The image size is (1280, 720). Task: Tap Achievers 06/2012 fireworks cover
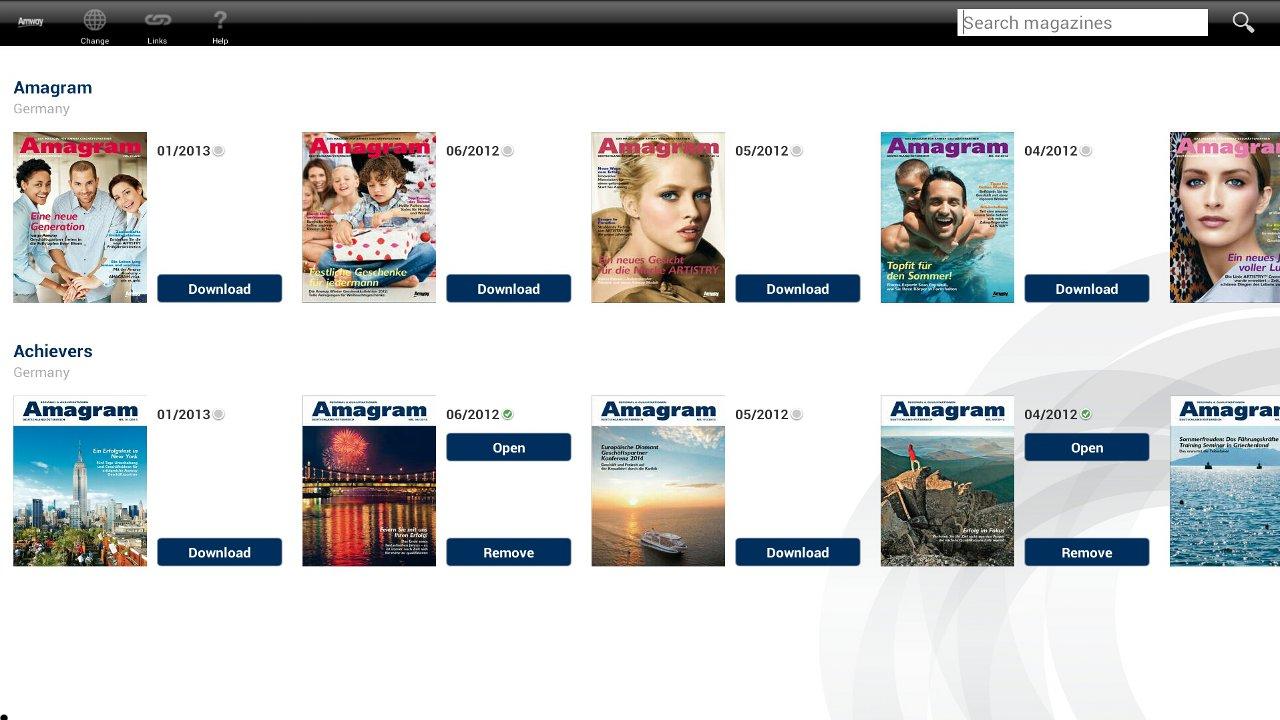click(x=369, y=481)
